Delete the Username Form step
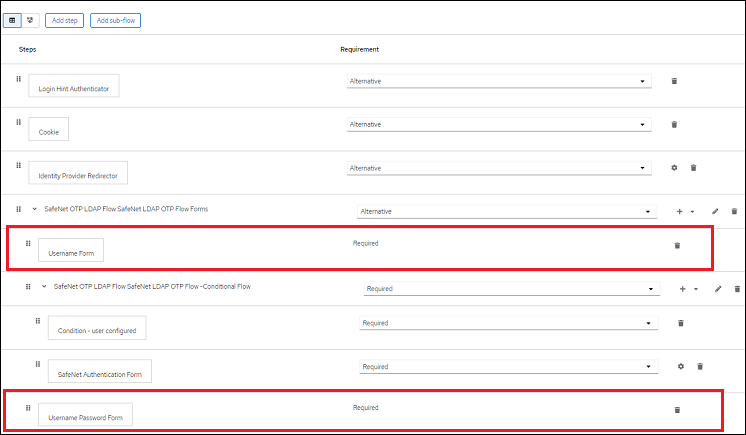The image size is (746, 435). pyautogui.click(x=677, y=245)
